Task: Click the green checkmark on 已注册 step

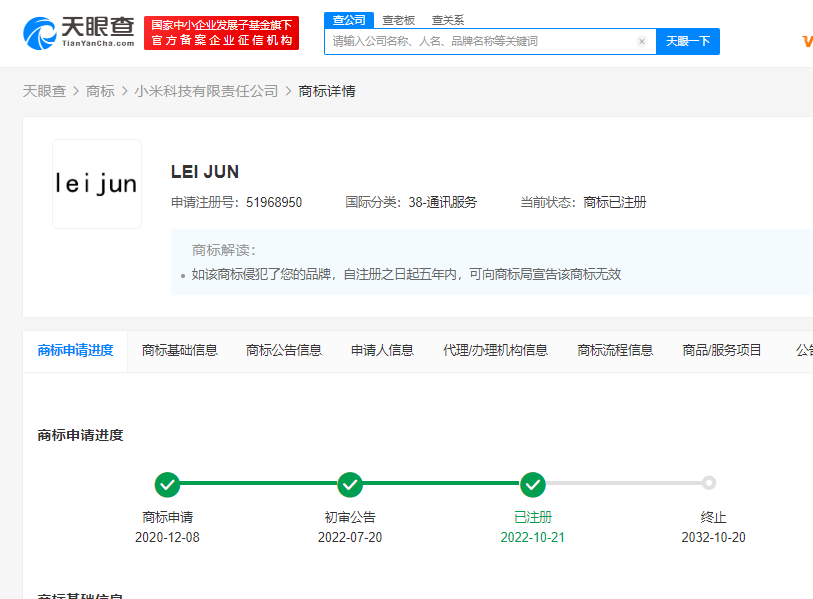Action: tap(533, 484)
